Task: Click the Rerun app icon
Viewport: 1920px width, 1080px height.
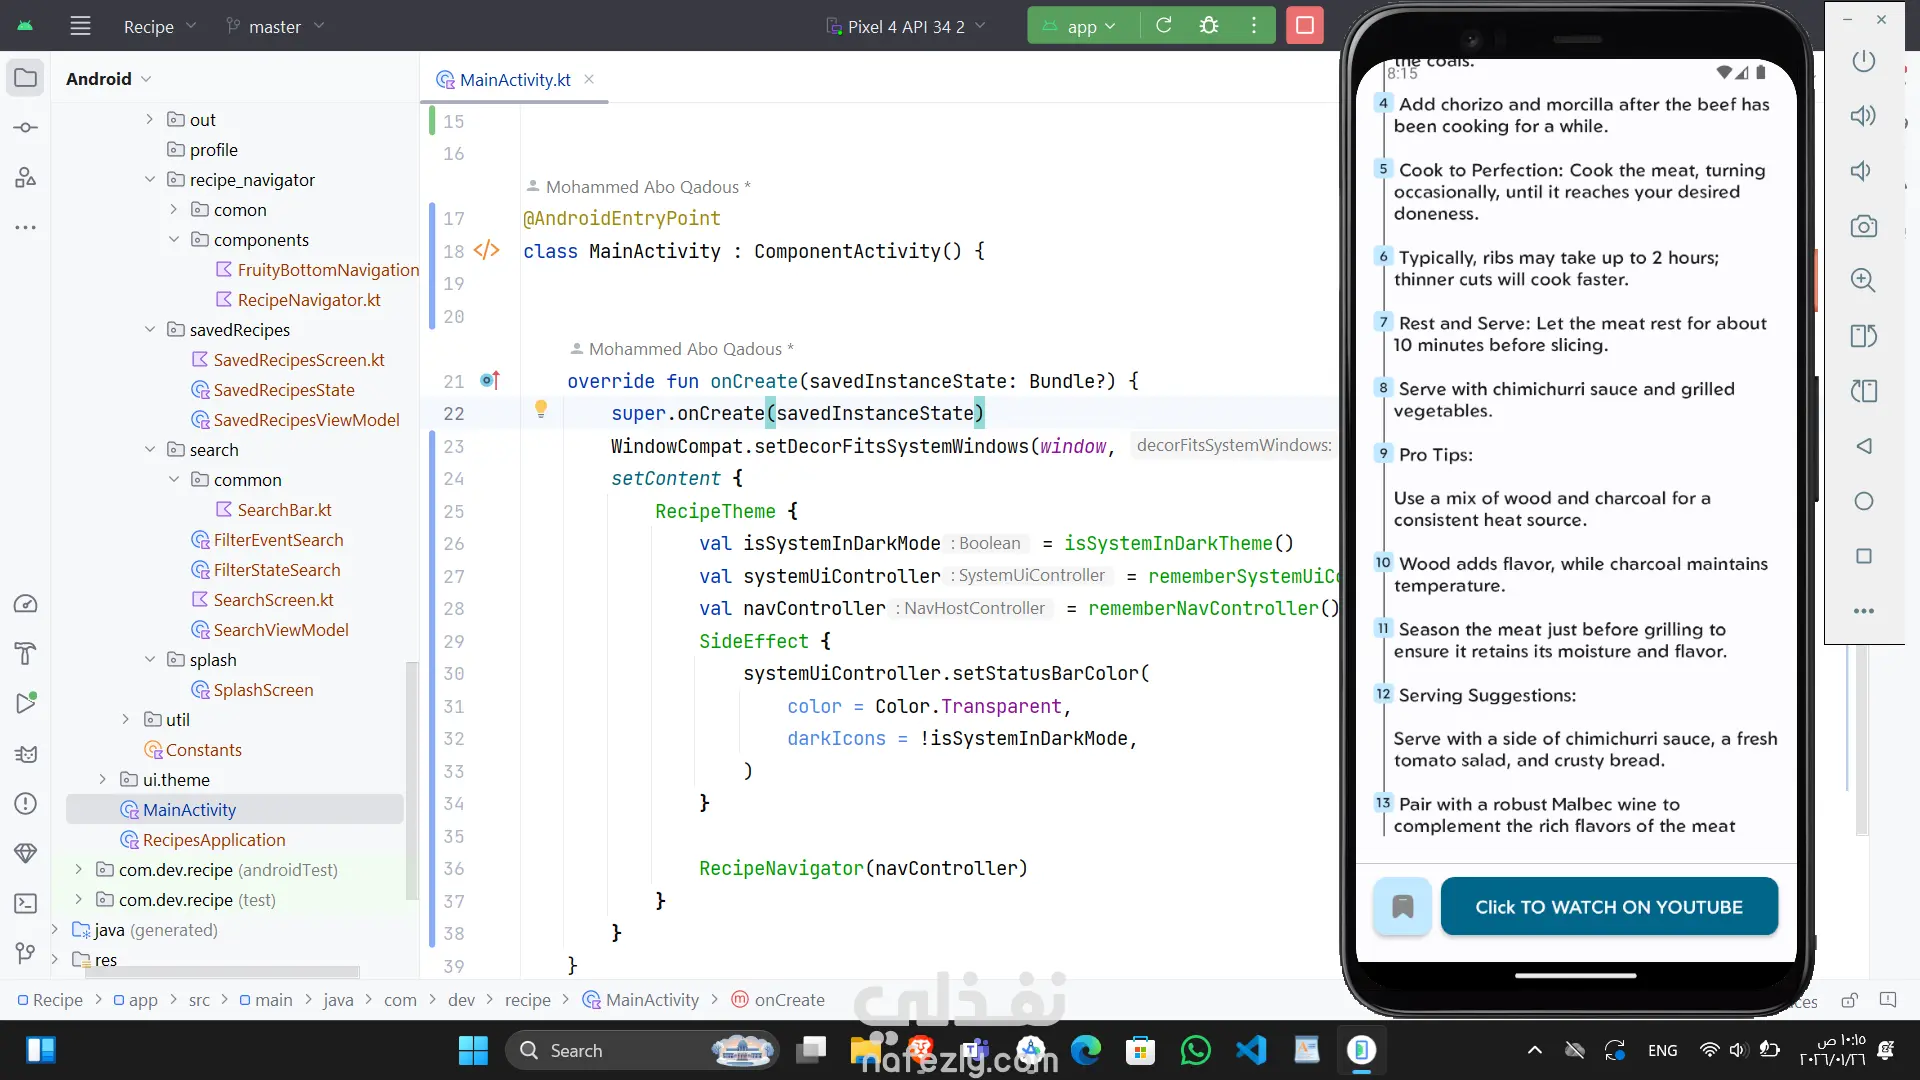Action: pyautogui.click(x=1163, y=26)
